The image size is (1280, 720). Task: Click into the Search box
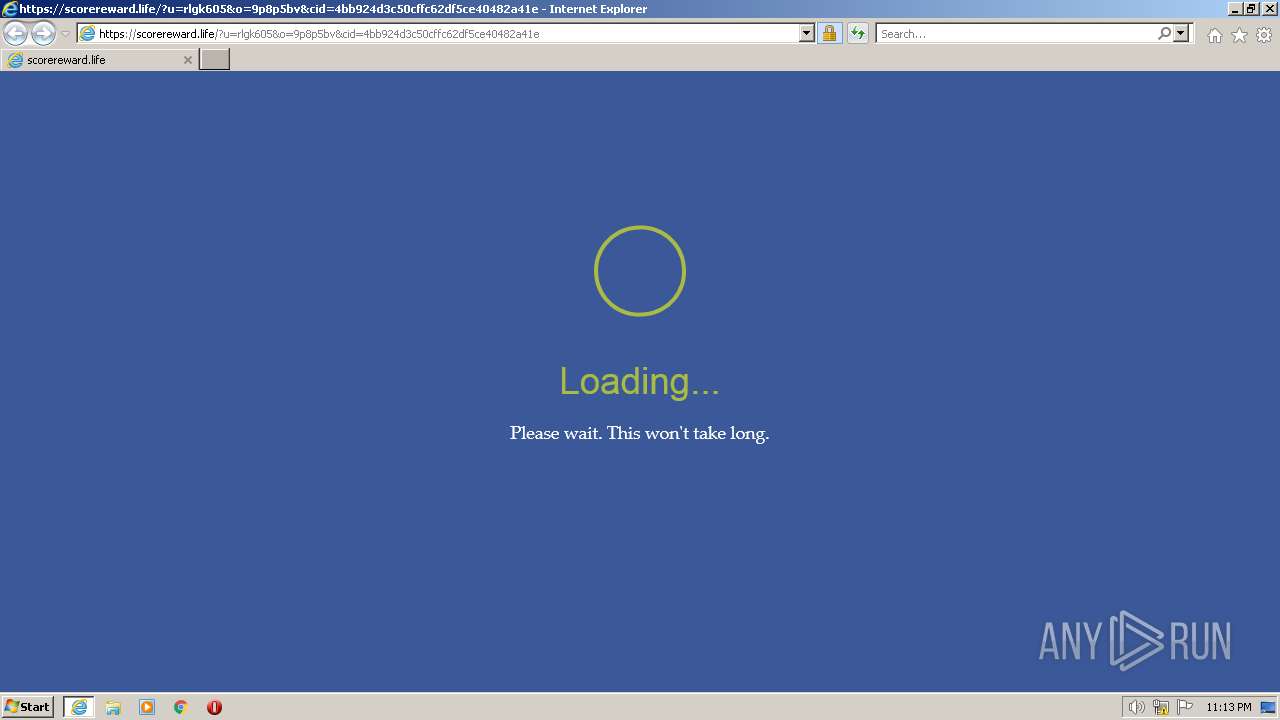1015,33
